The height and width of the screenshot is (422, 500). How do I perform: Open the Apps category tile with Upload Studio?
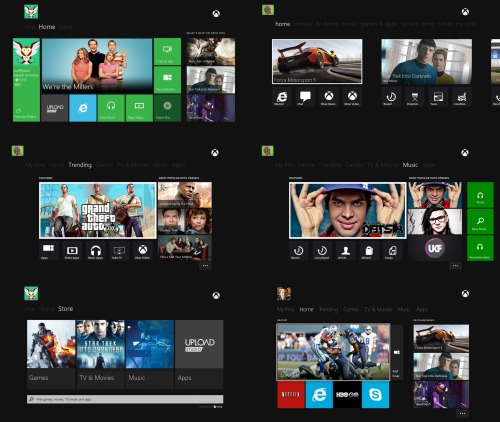point(199,354)
